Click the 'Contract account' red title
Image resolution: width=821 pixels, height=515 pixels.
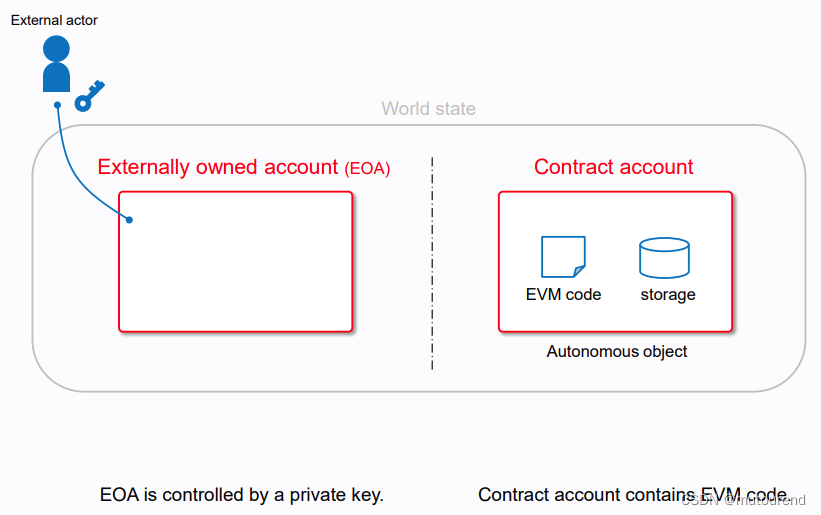[614, 167]
